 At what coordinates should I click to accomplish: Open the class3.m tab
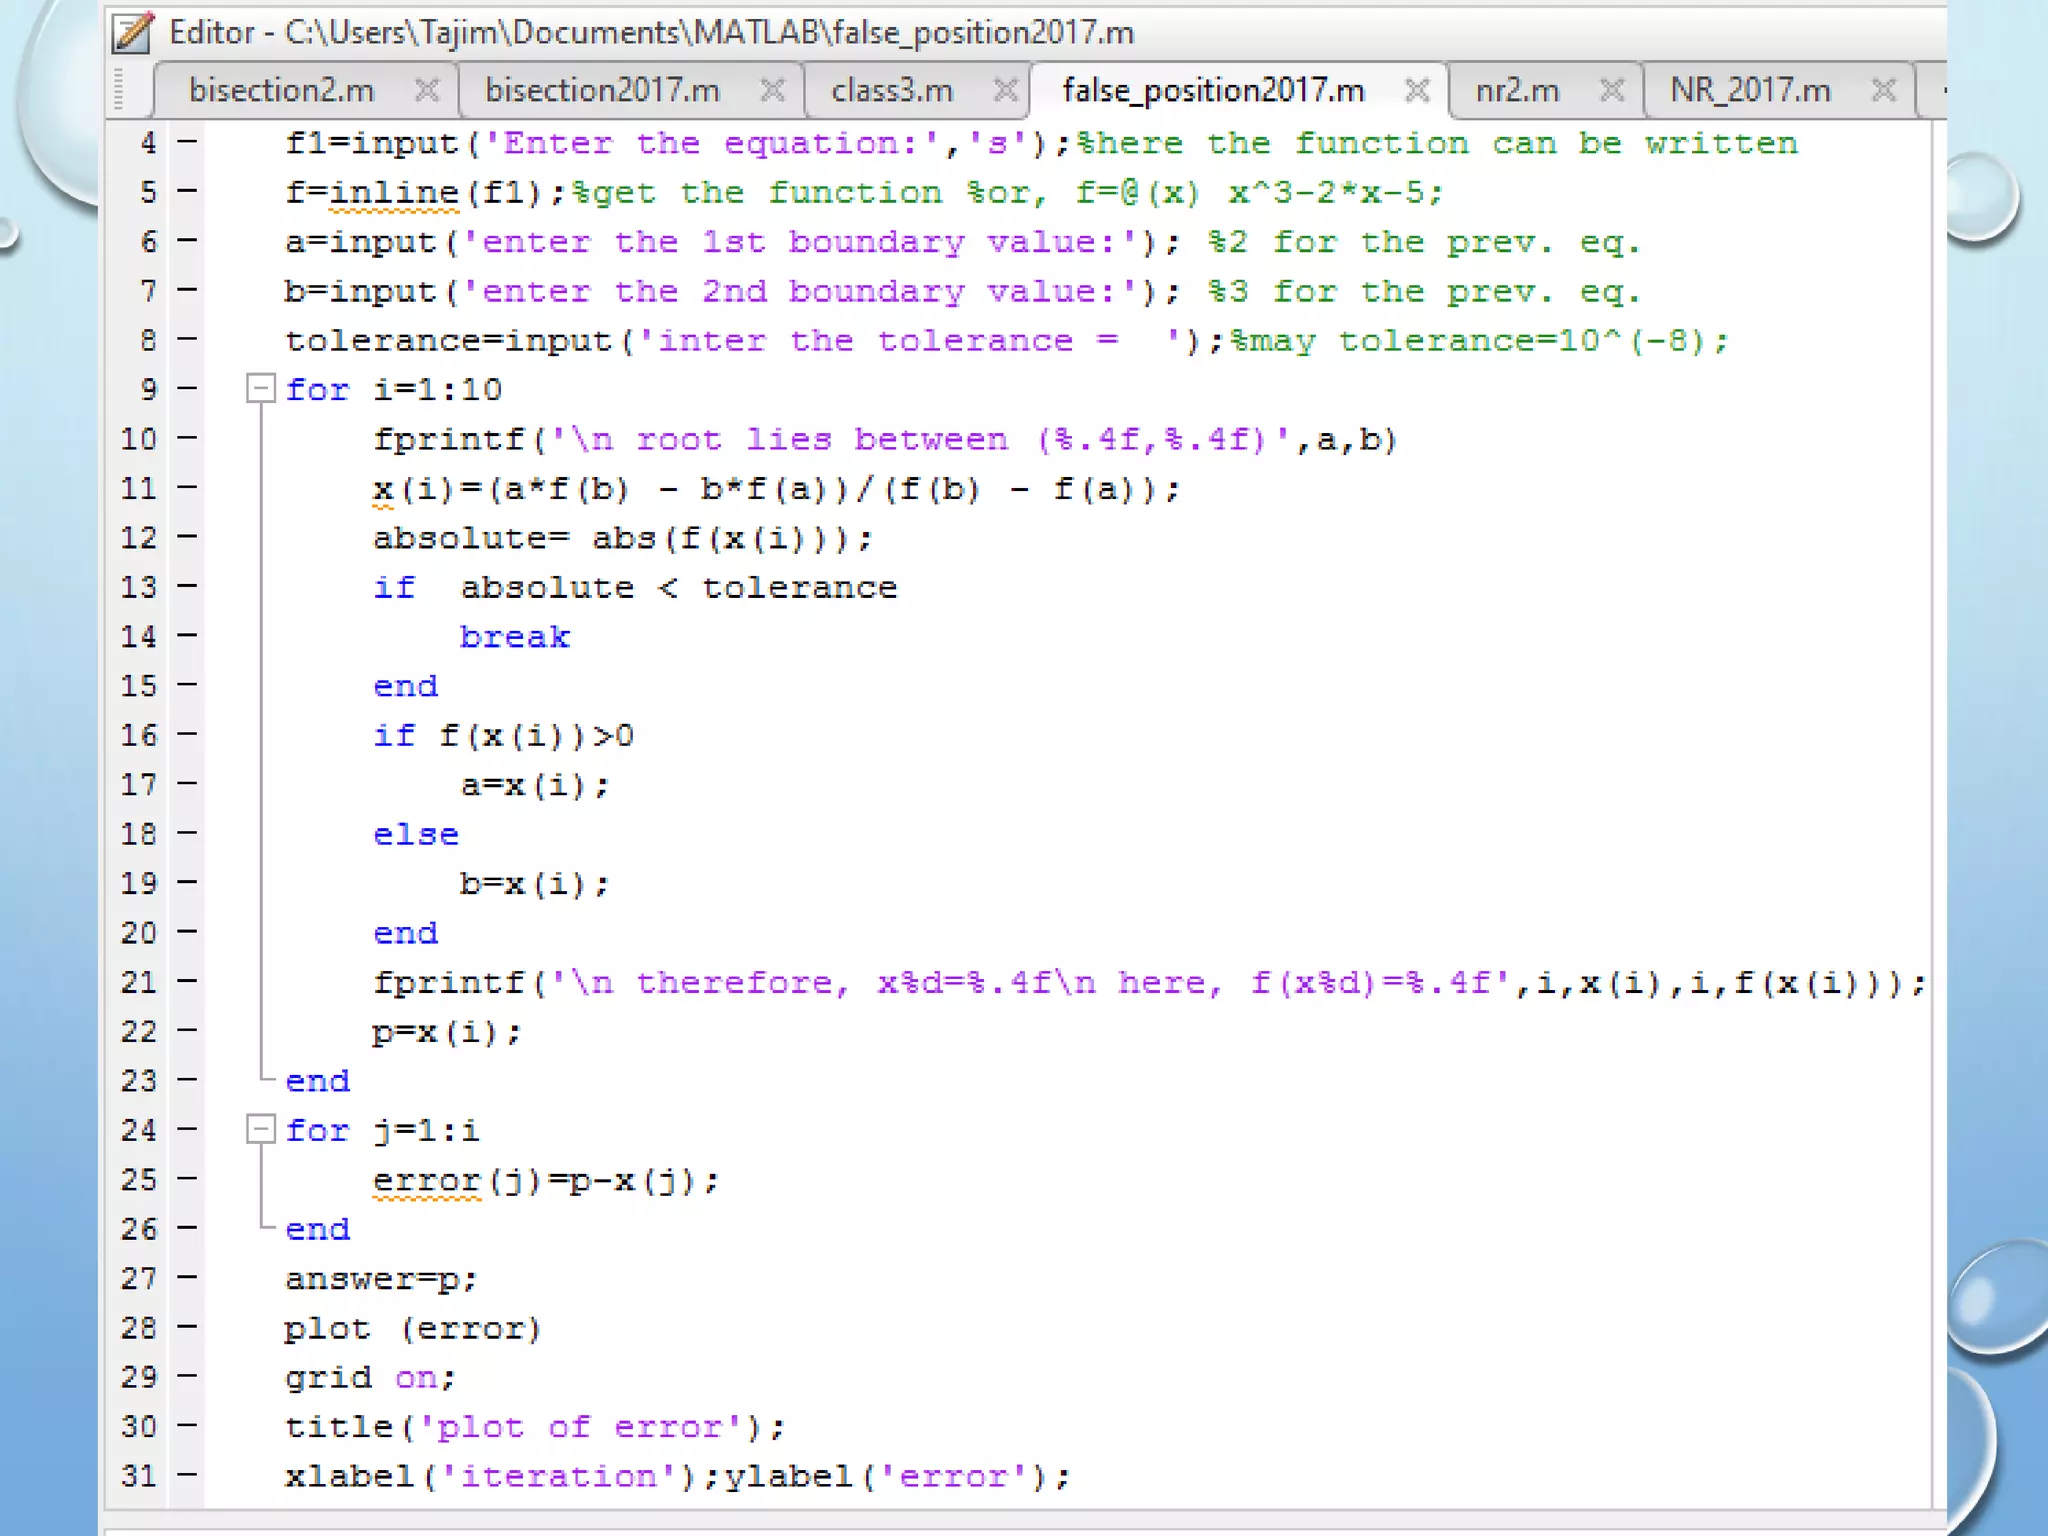tap(892, 91)
